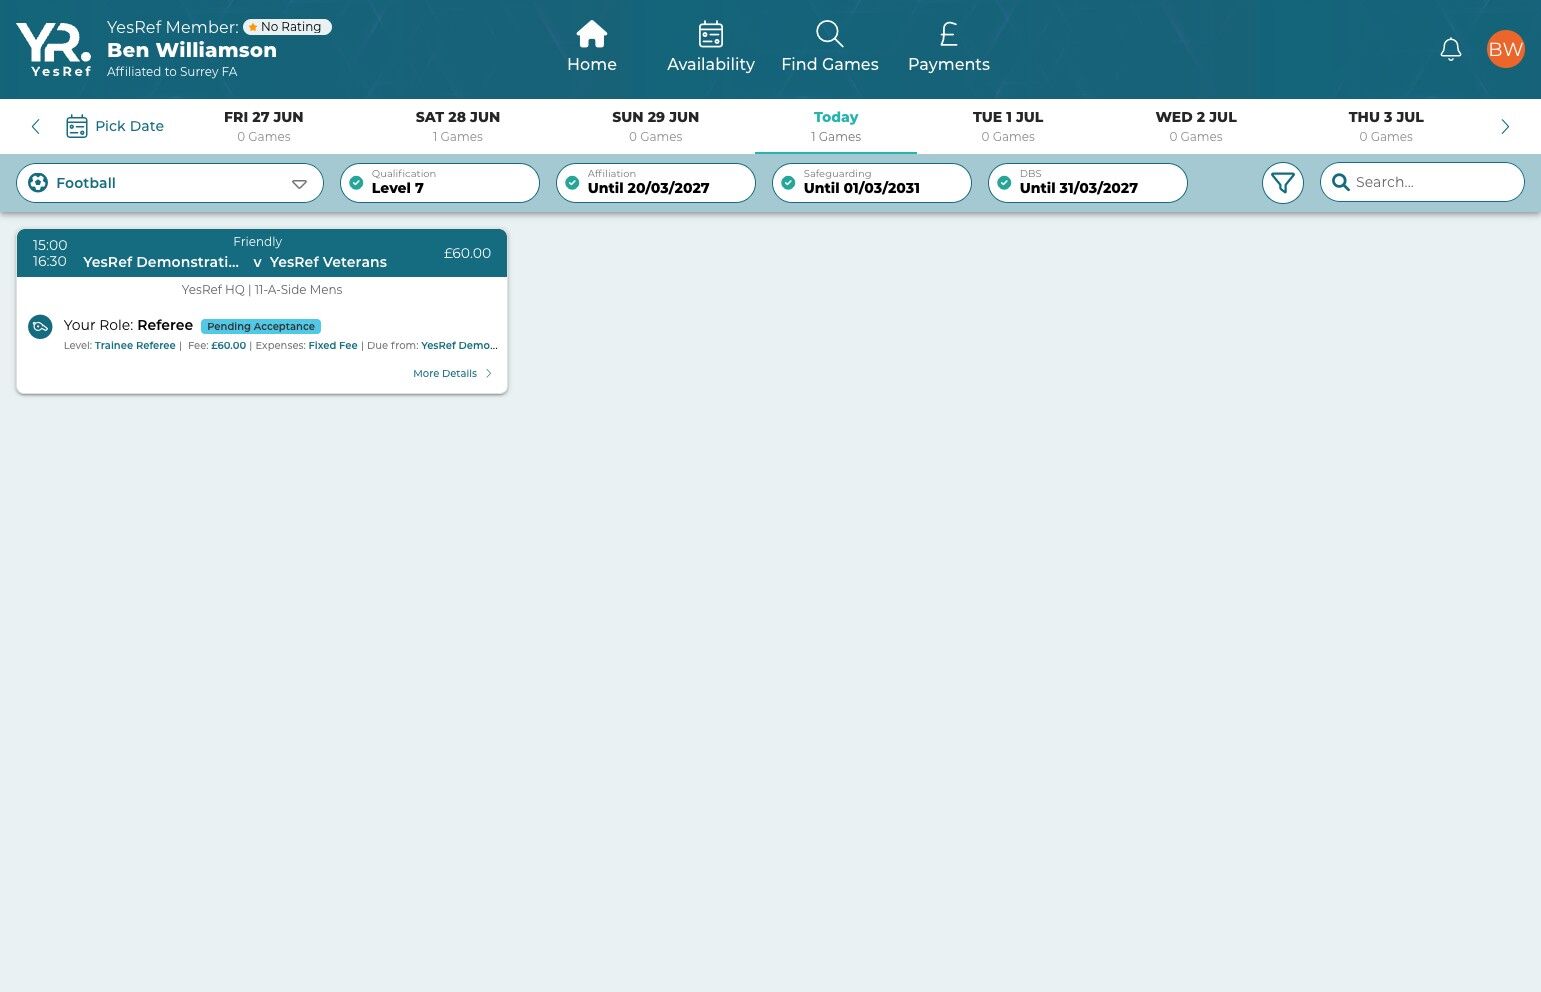Open the Football sport dropdown
Viewport: 1541px width, 992px height.
(170, 183)
